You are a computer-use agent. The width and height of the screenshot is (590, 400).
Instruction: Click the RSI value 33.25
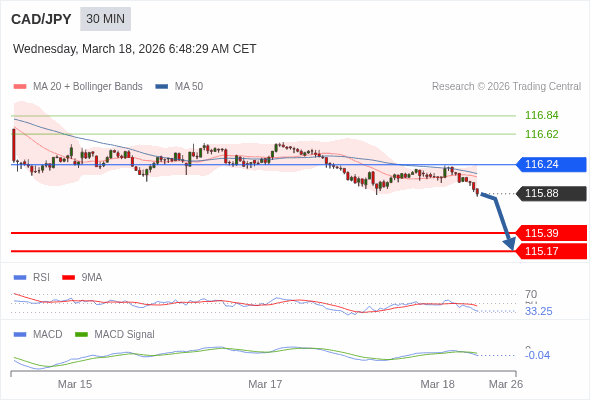tap(538, 312)
